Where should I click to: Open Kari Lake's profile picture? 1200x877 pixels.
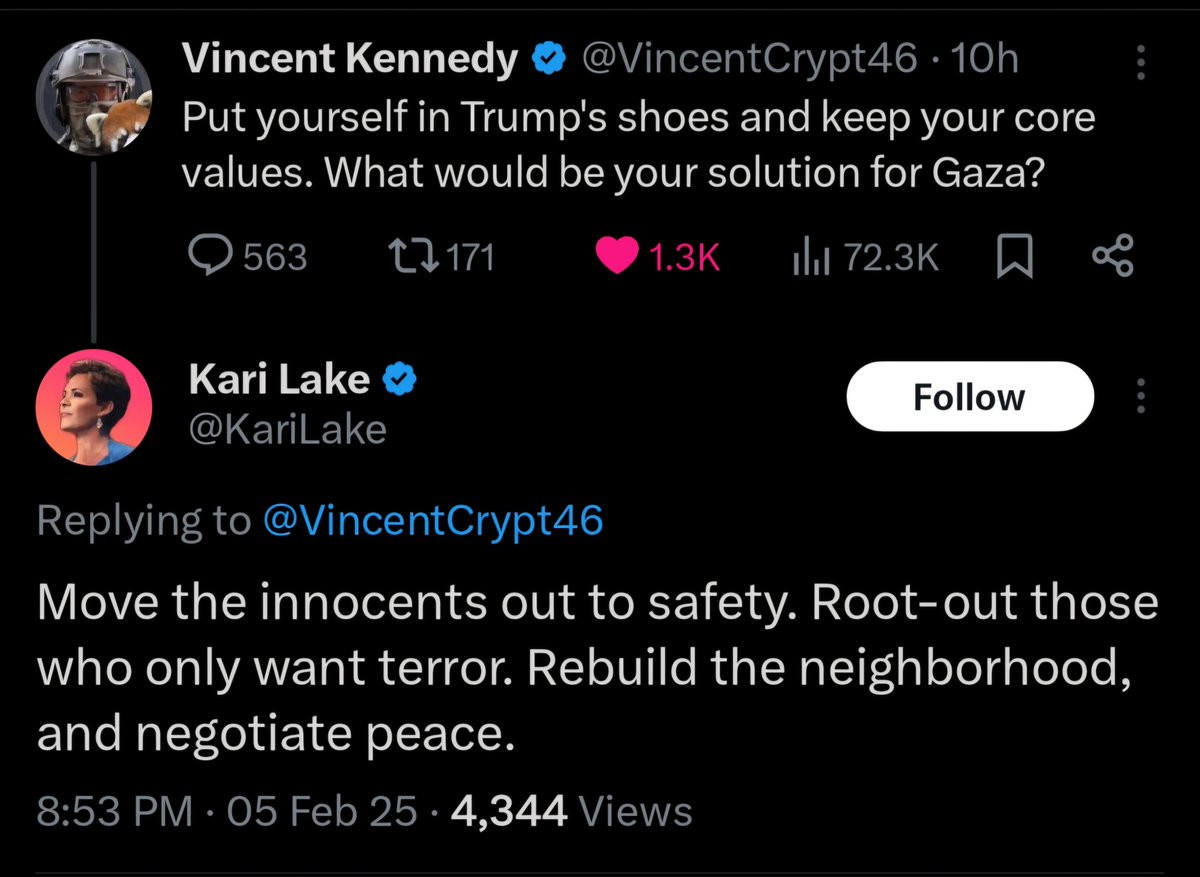94,408
